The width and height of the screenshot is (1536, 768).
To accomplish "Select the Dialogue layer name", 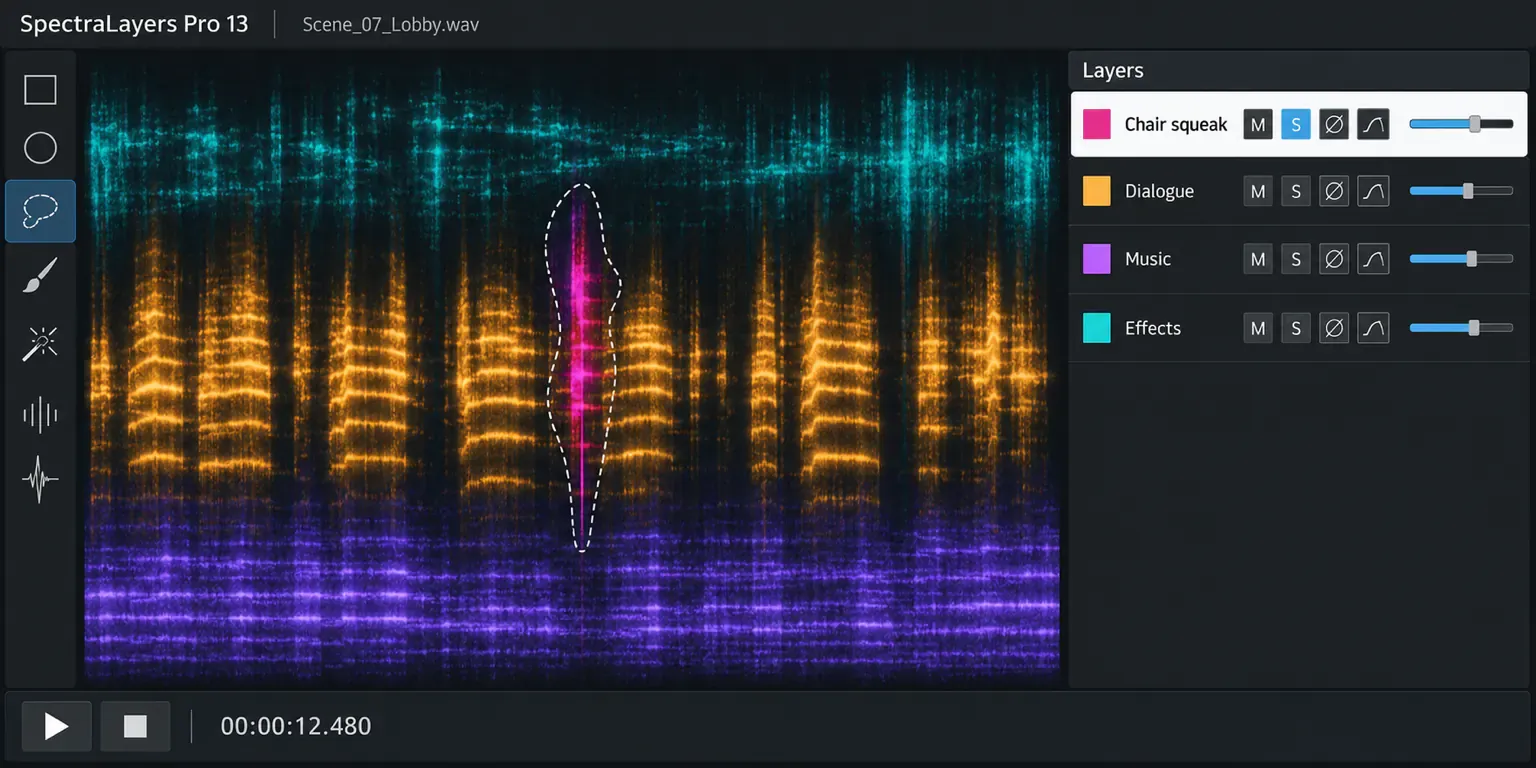I will [x=1159, y=191].
